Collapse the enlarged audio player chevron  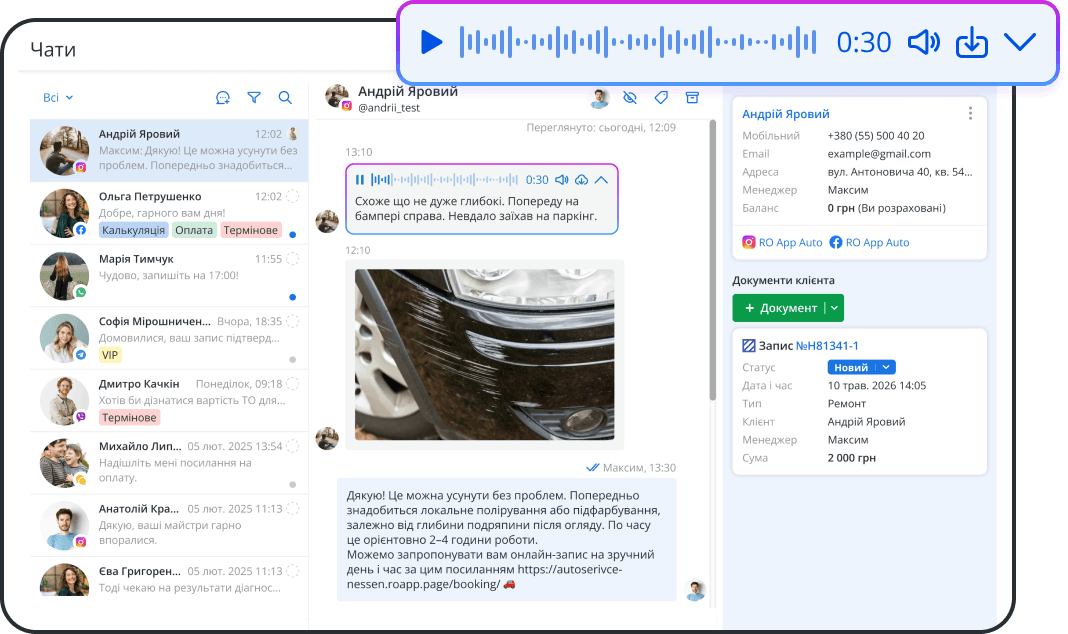pyautogui.click(x=1020, y=42)
